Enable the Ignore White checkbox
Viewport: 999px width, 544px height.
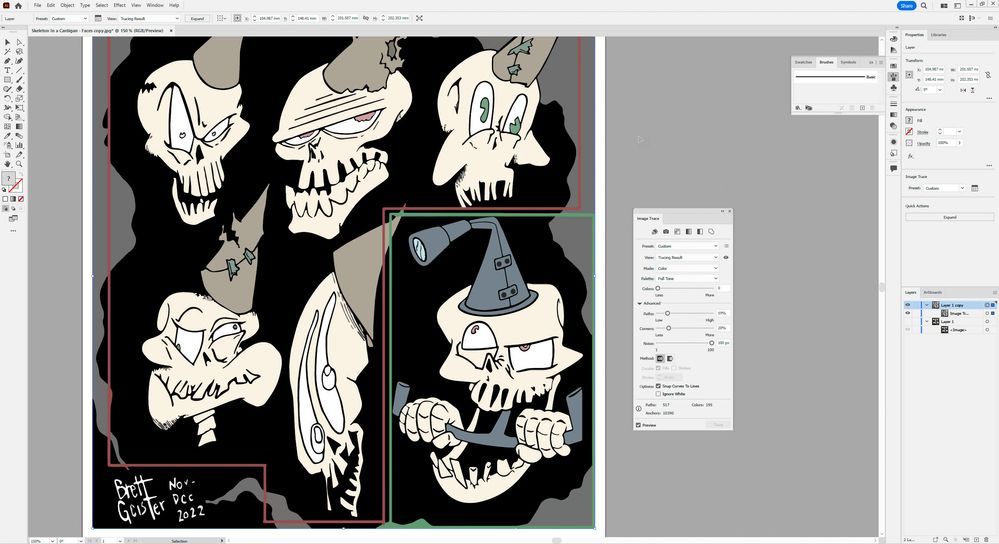(658, 394)
